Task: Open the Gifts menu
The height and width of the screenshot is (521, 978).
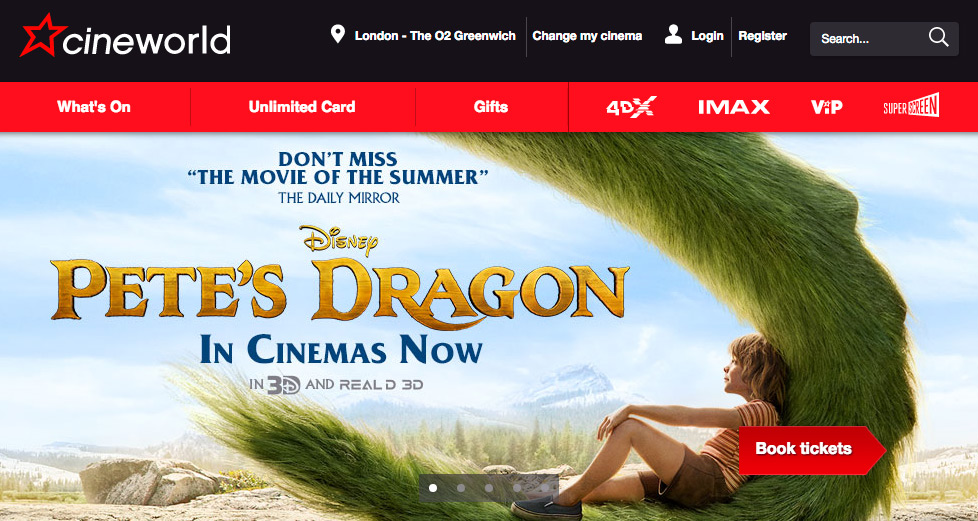Action: [491, 107]
